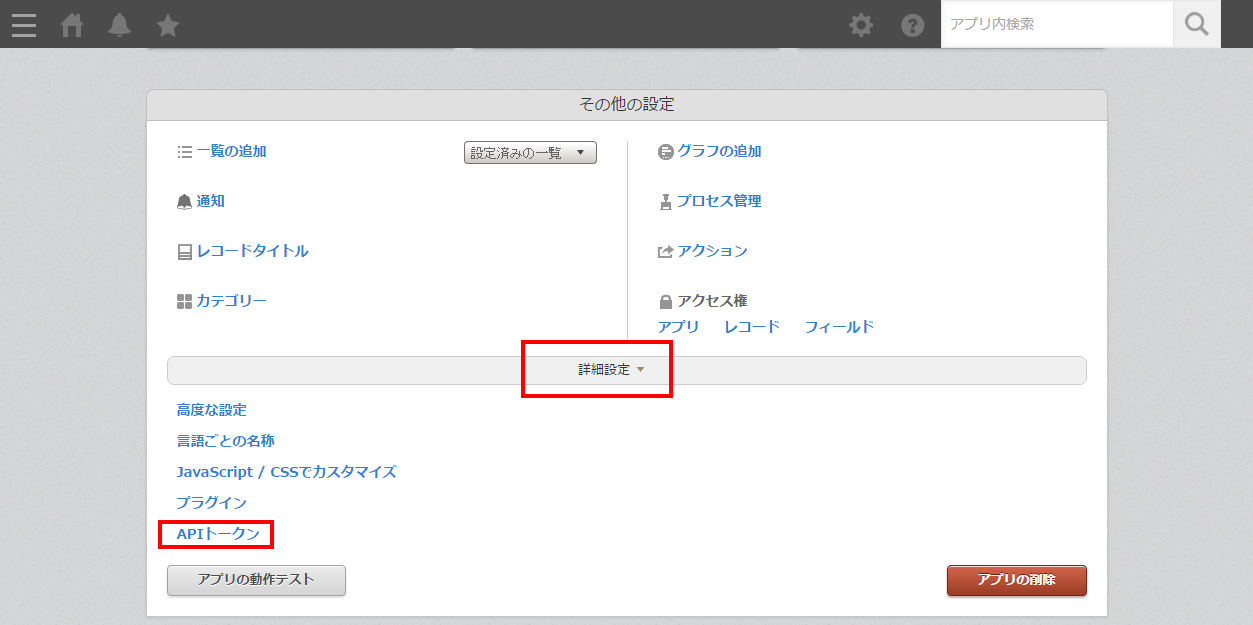Select the グラフの追加 link

pyautogui.click(x=719, y=151)
